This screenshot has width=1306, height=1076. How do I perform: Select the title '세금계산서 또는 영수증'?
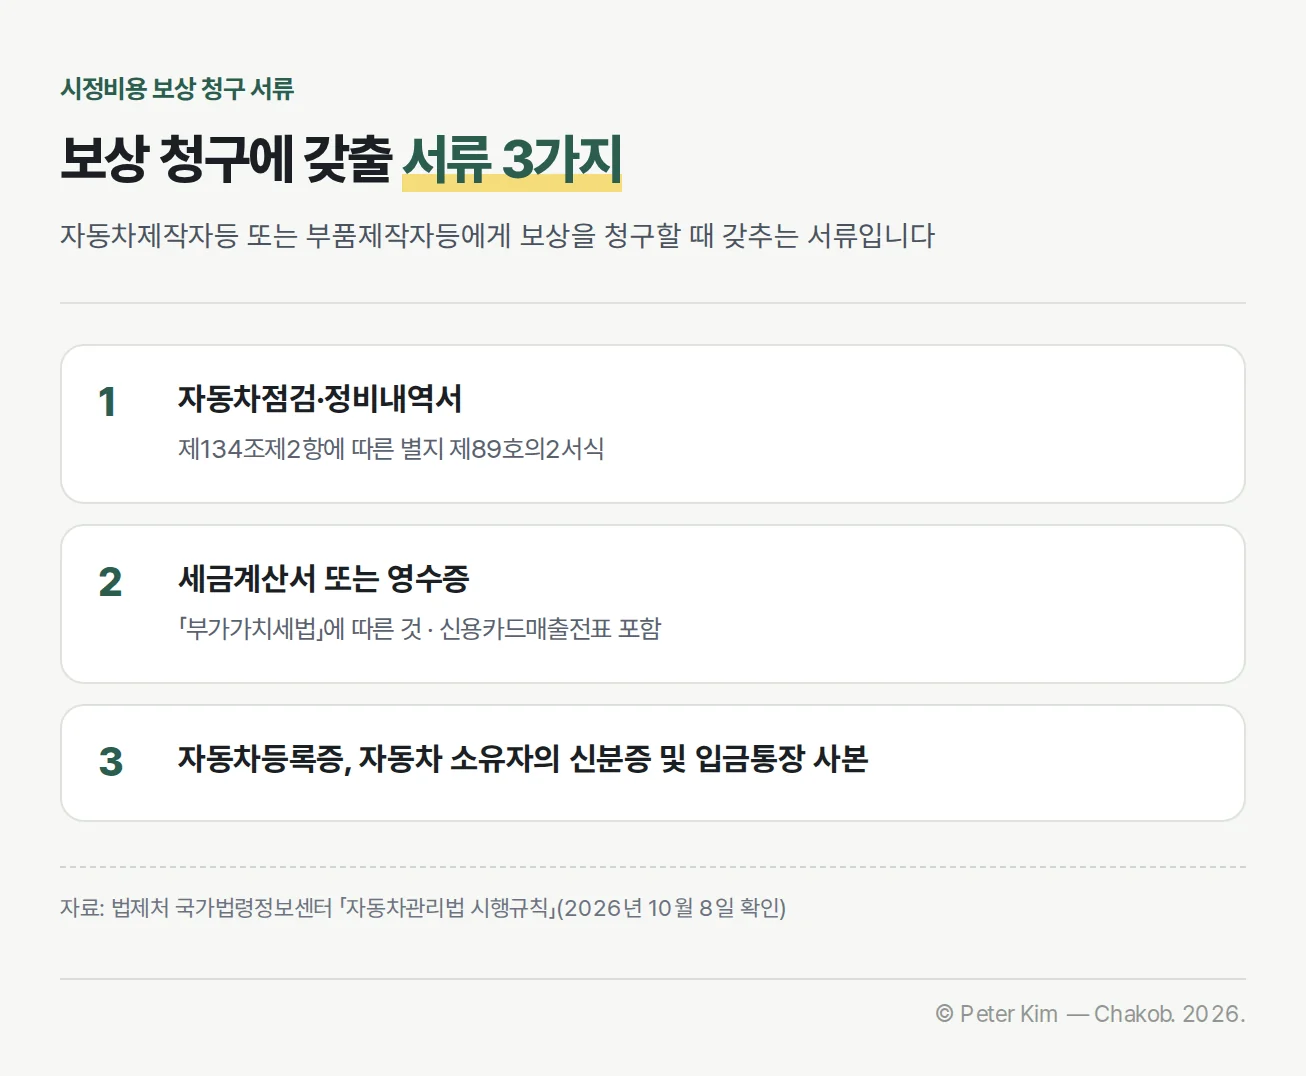pos(324,579)
